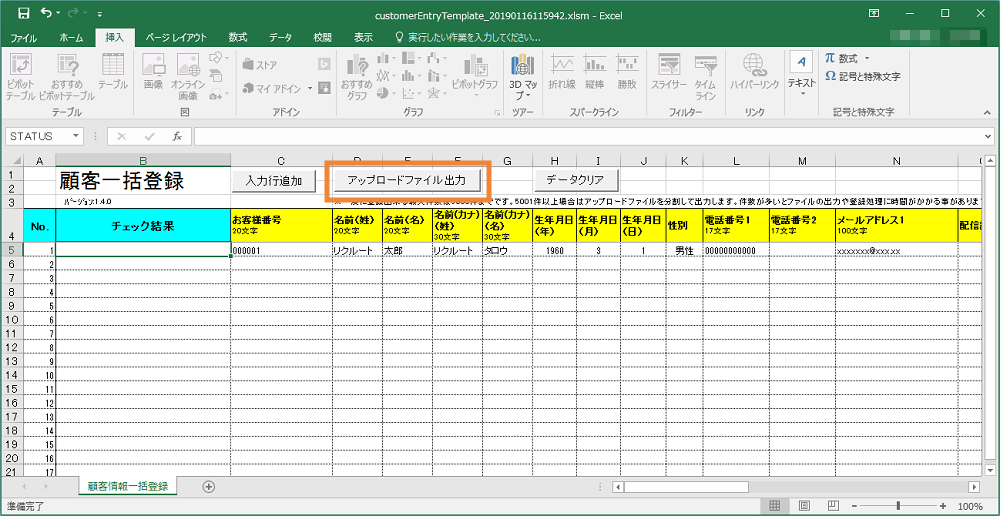Image resolution: width=1000 pixels, height=516 pixels.
Task: Expand the formula bar chevron
Action: coord(989,136)
